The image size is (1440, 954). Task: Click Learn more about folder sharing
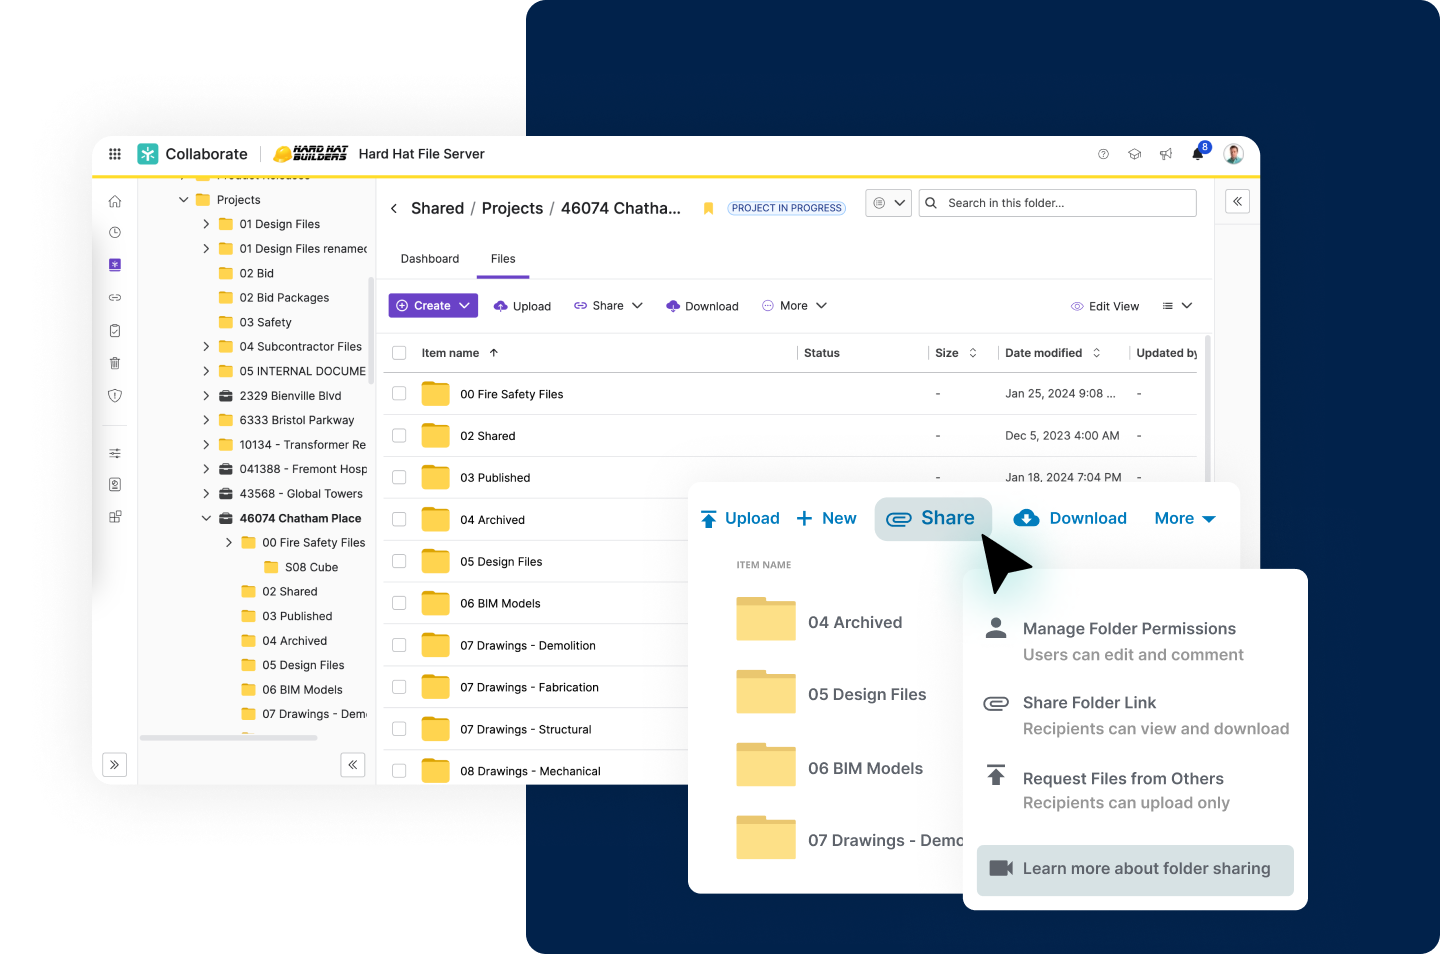[1135, 870]
